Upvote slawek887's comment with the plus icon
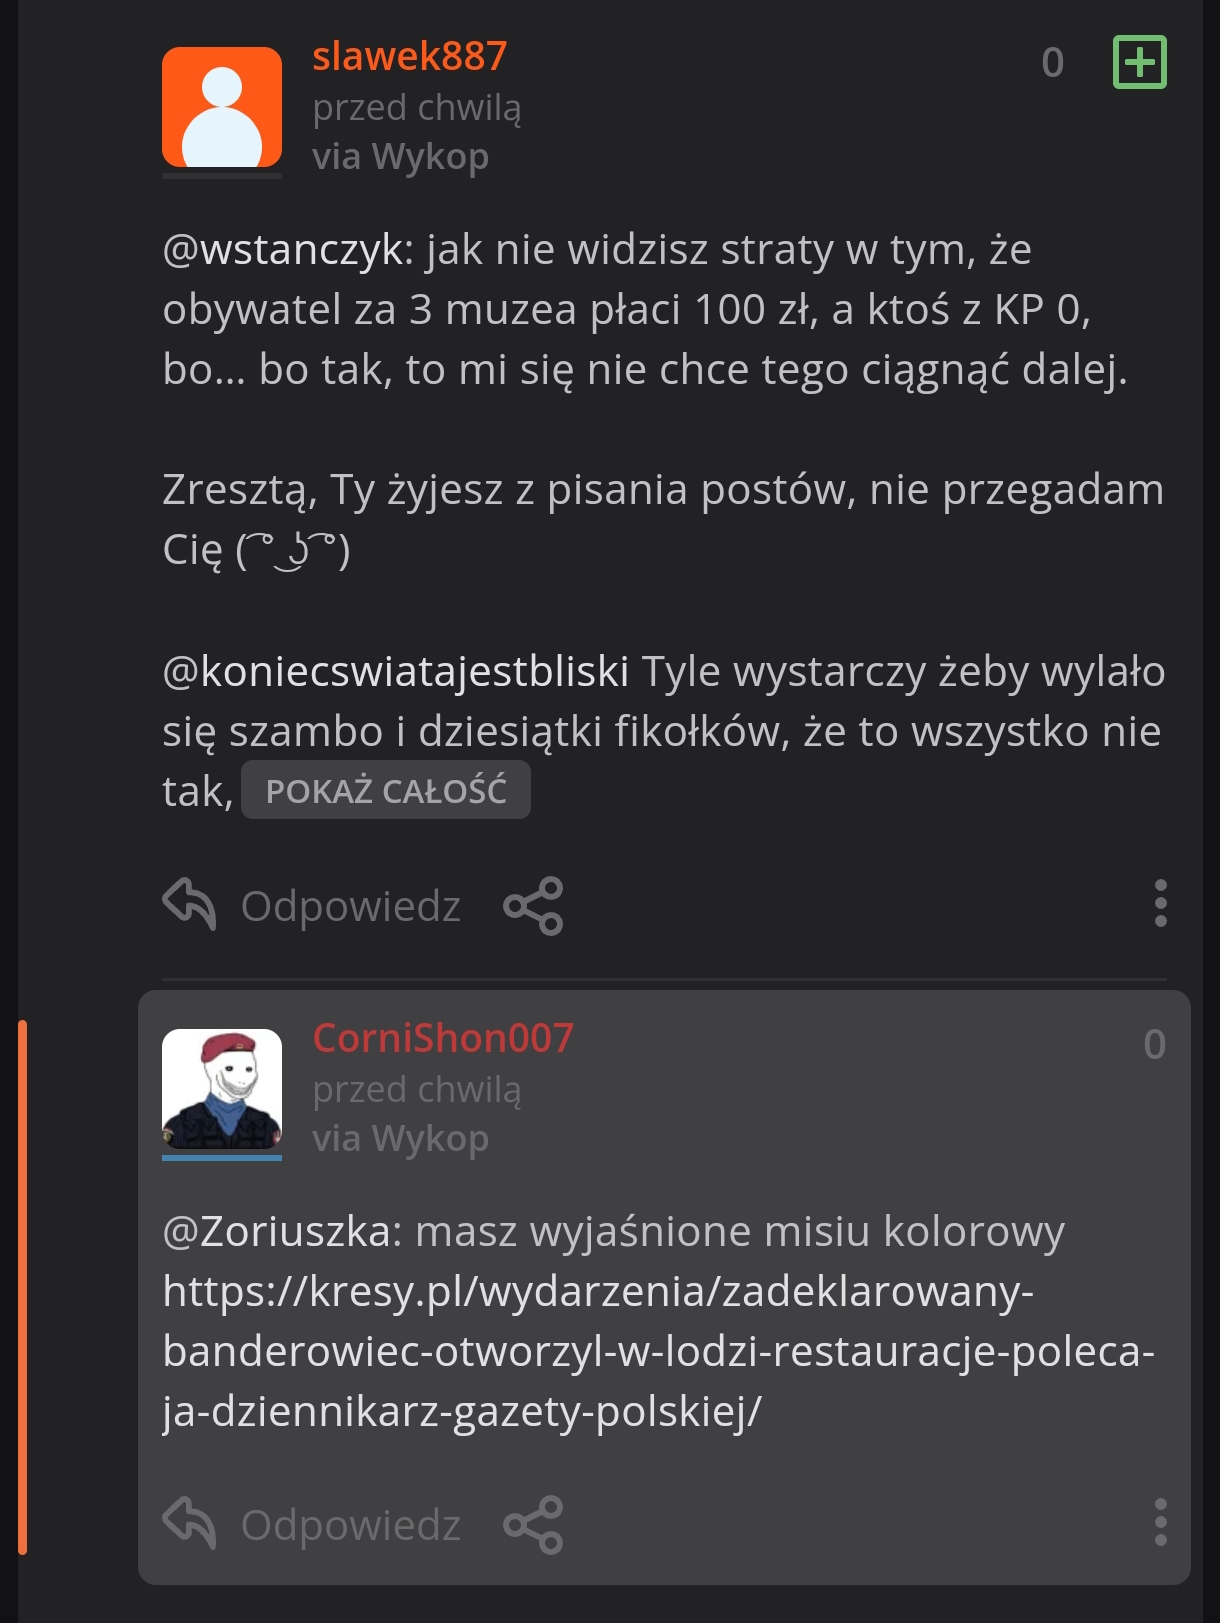This screenshot has height=1623, width=1220. coord(1139,62)
